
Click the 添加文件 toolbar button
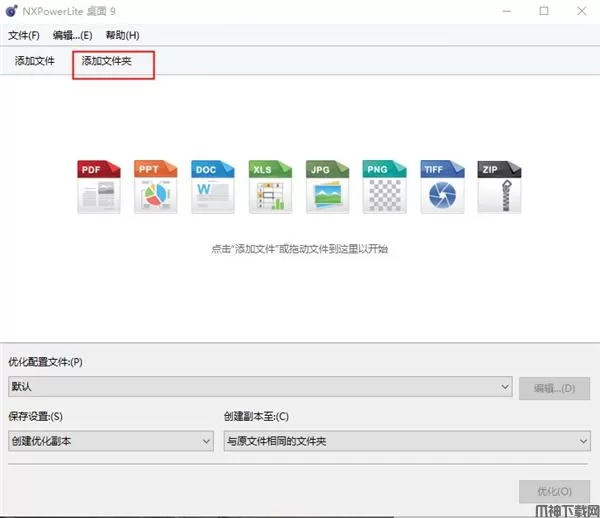pyautogui.click(x=35, y=62)
